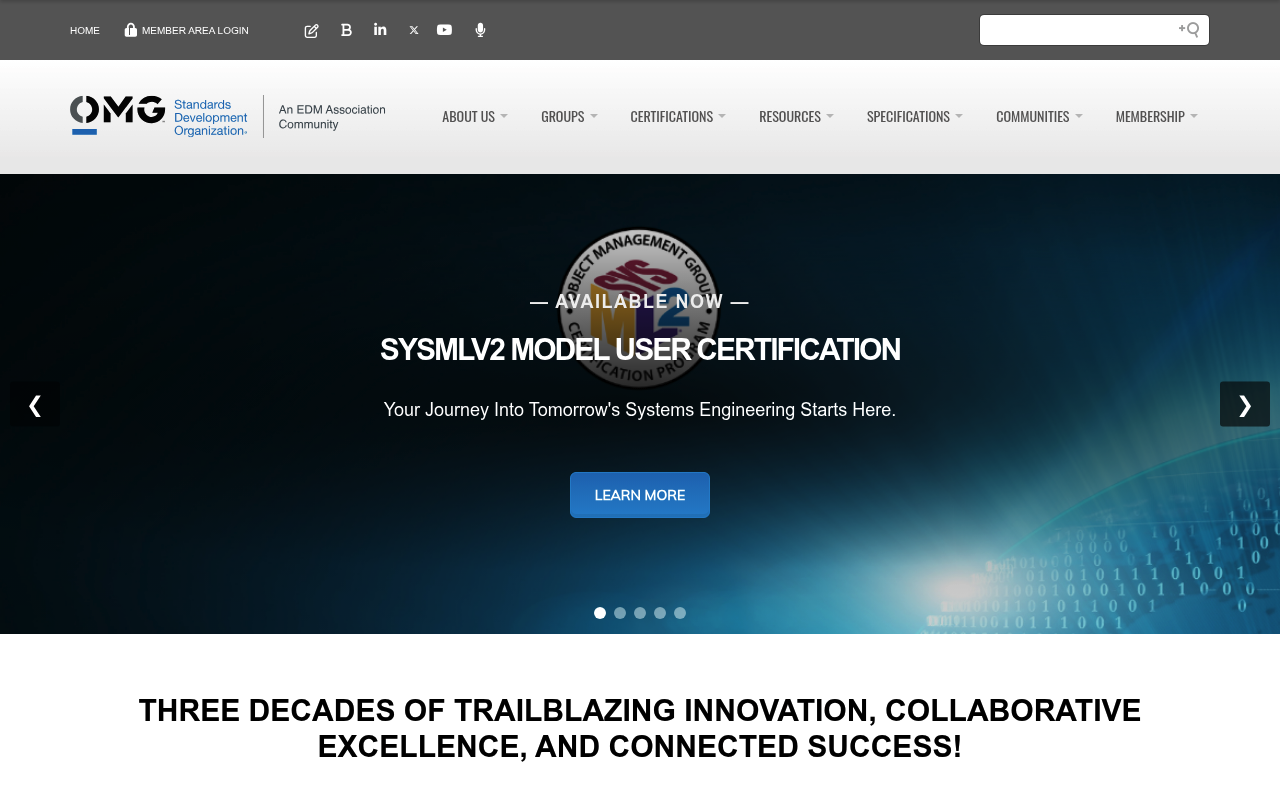The image size is (1280, 800).
Task: Open the blog edit pencil icon
Action: [311, 31]
